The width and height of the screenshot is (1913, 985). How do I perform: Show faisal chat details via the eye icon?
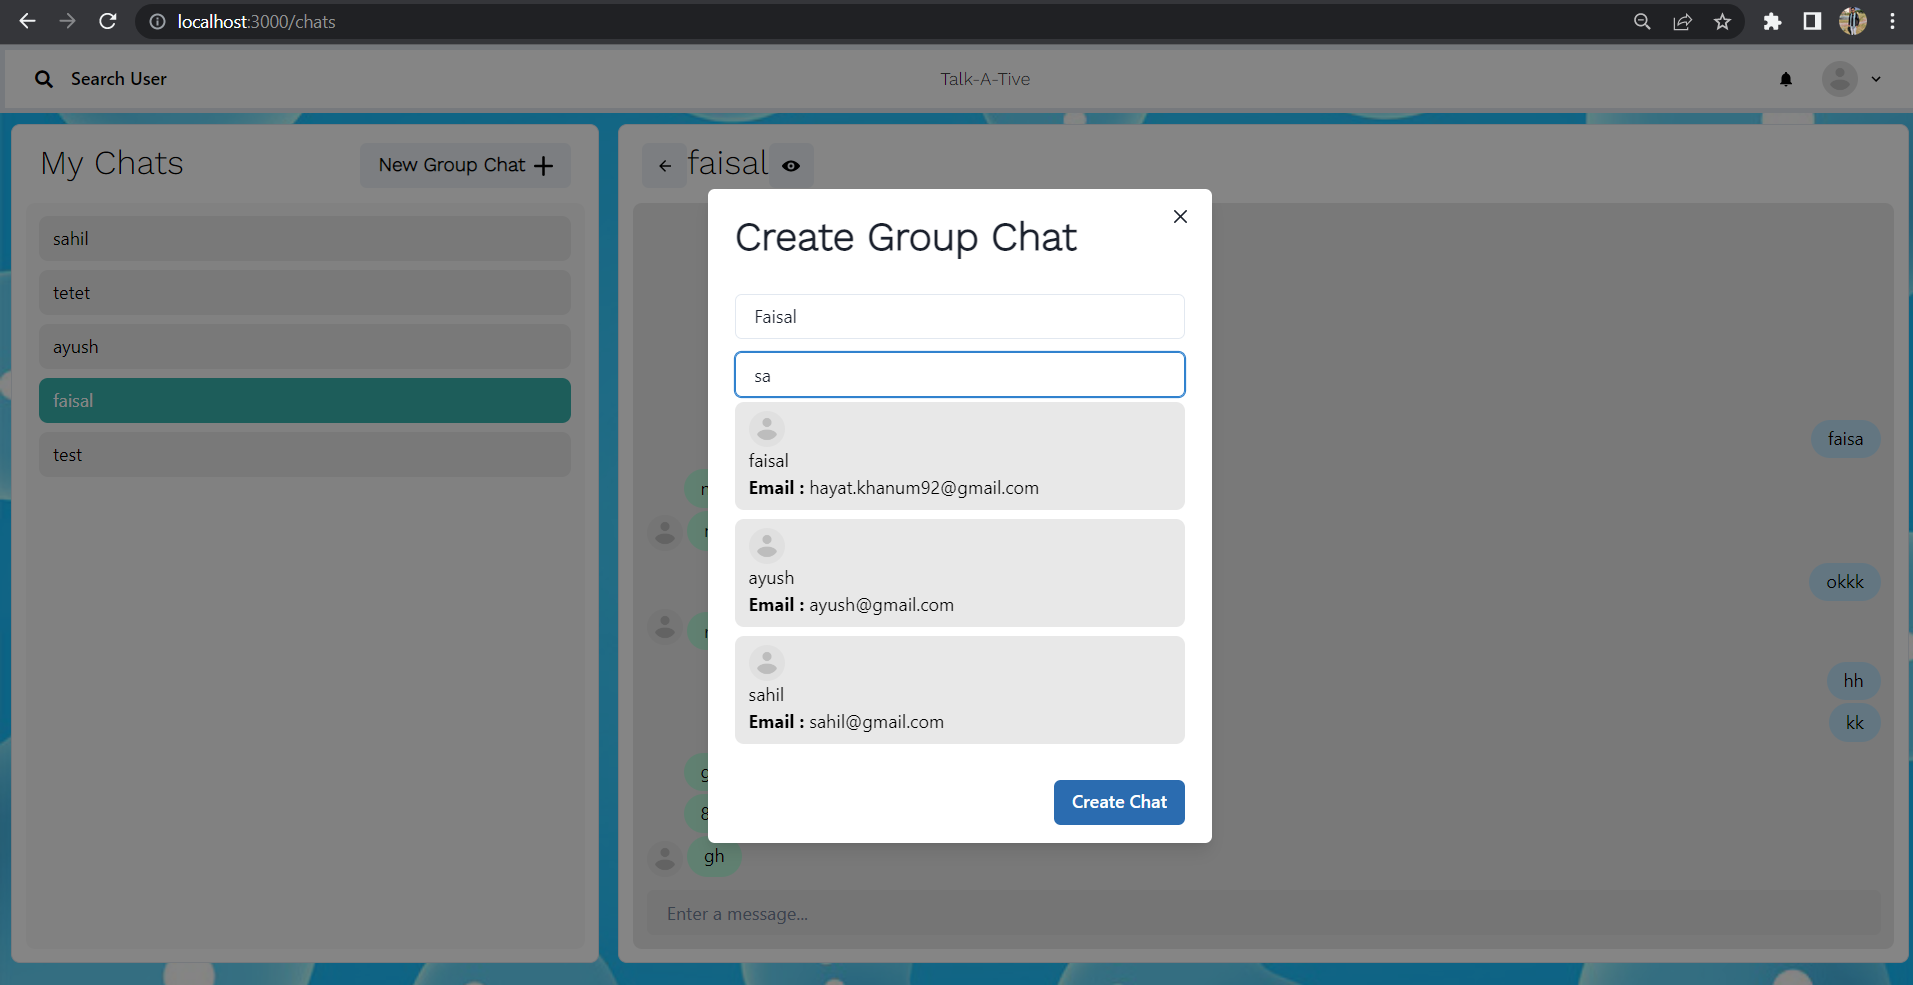[x=791, y=166]
